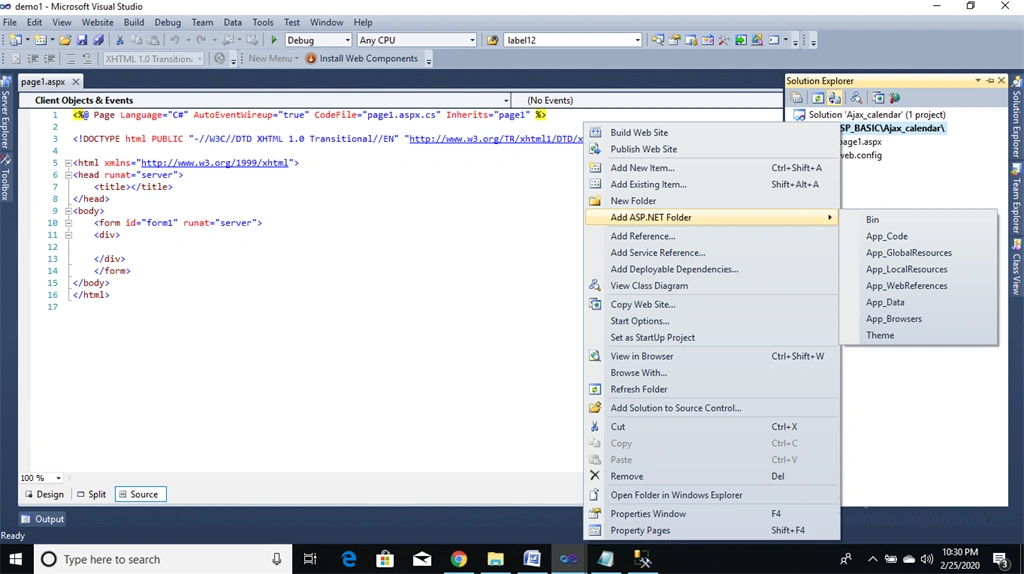Click the Extension Manager toolbar icon
This screenshot has width=1024, height=574.
757,40
